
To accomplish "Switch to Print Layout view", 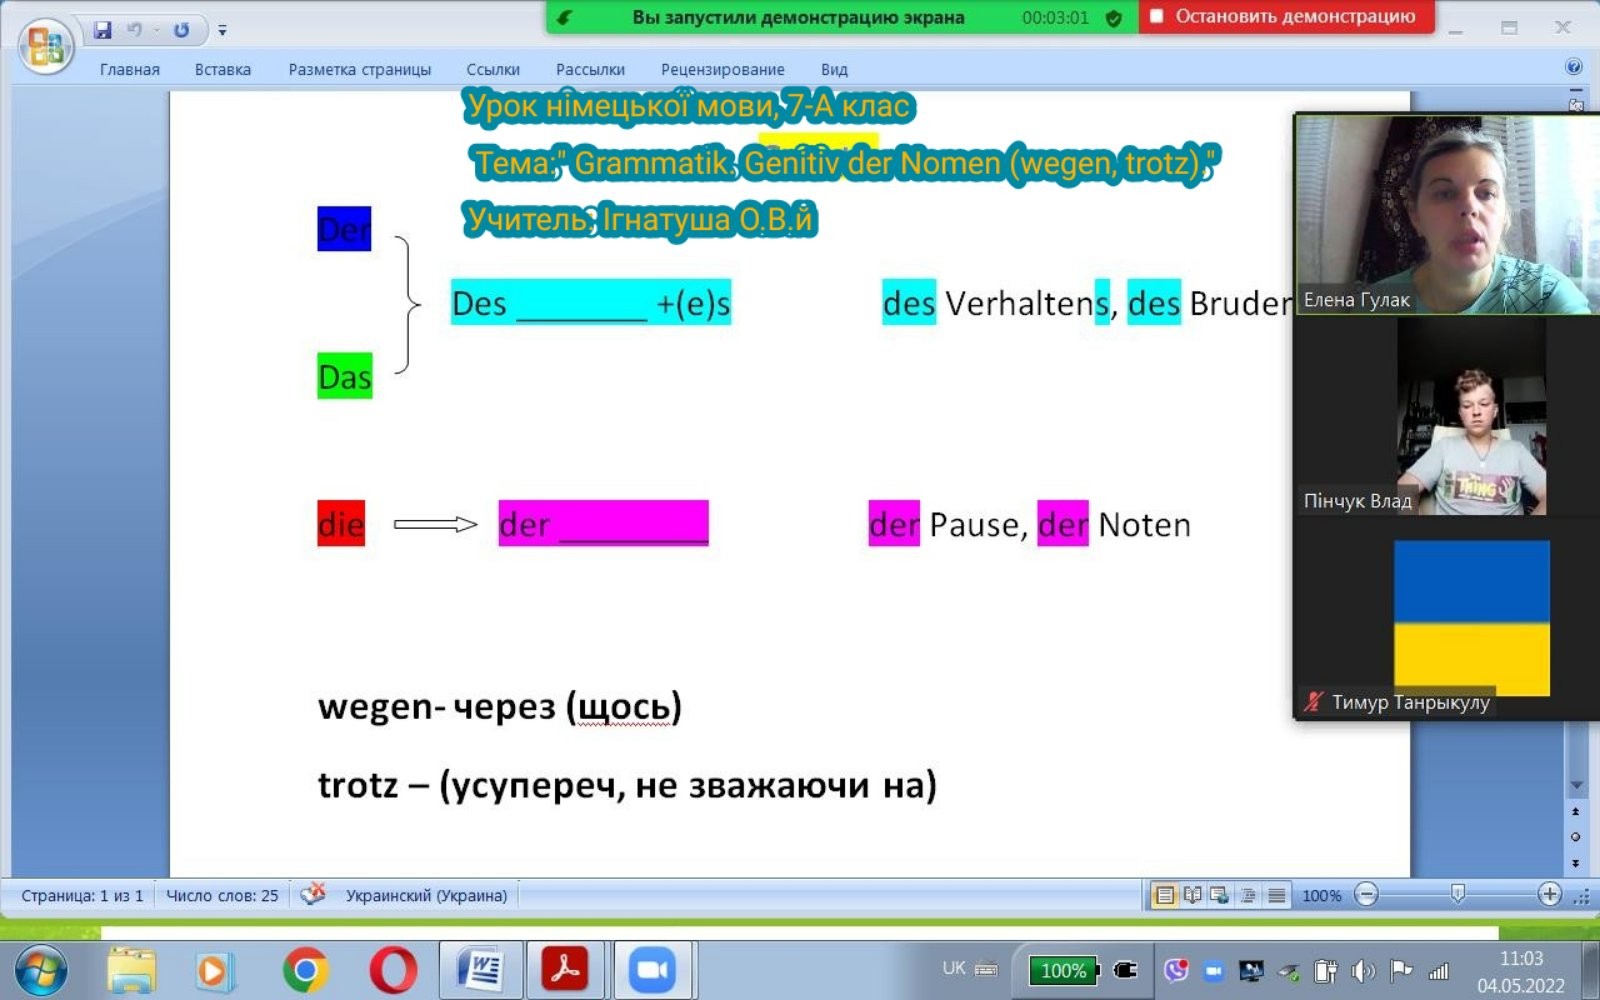I will click(x=1164, y=895).
